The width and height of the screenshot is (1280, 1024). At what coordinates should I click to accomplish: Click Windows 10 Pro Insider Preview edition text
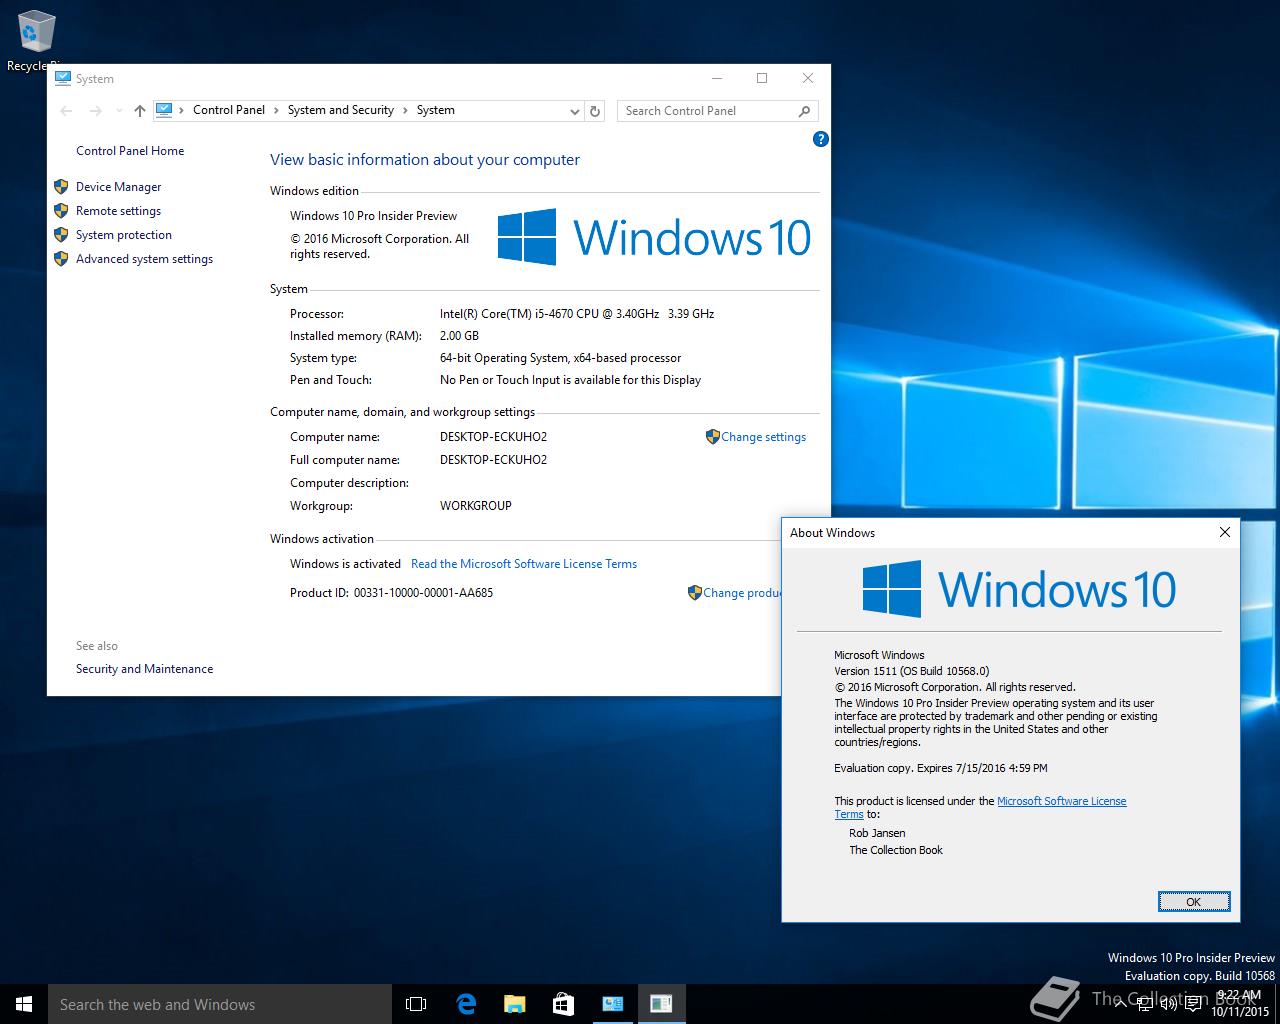pyautogui.click(x=373, y=216)
